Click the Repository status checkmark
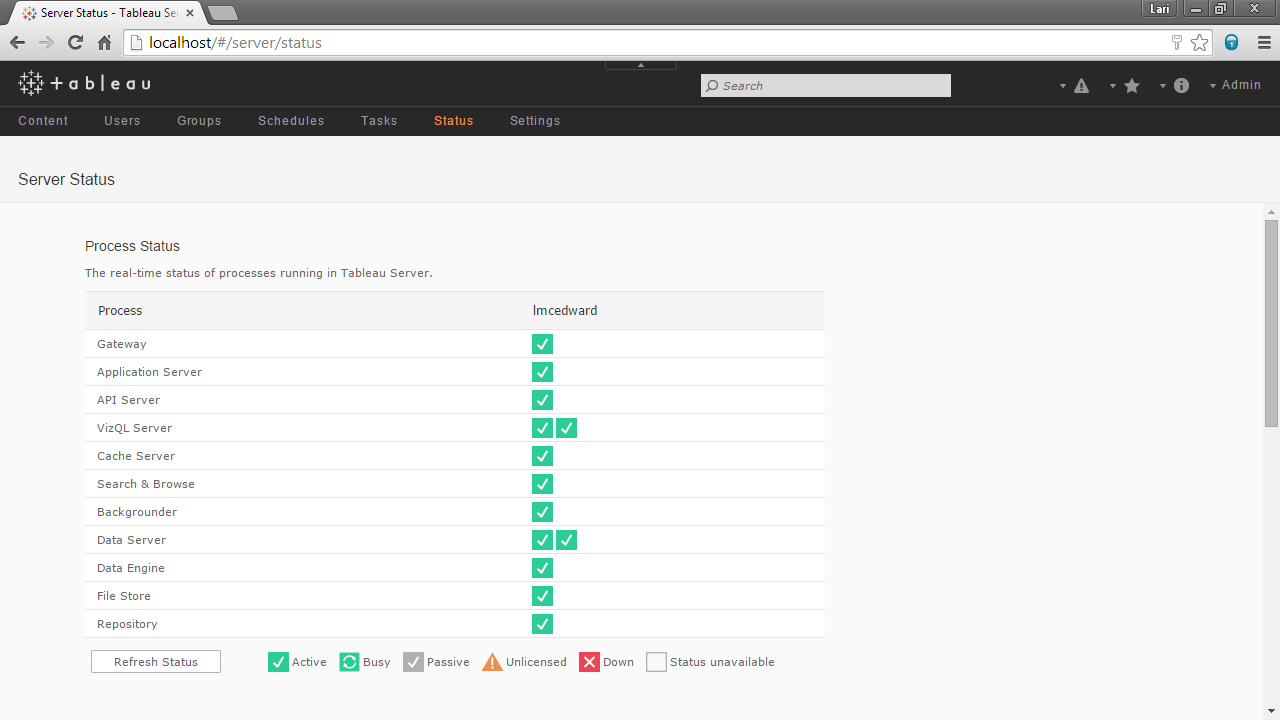The height and width of the screenshot is (720, 1280). tap(542, 624)
